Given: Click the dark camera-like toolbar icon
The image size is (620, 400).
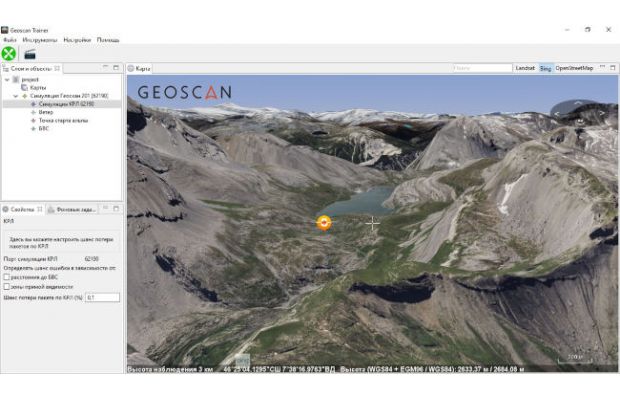Looking at the screenshot, I should 30,54.
